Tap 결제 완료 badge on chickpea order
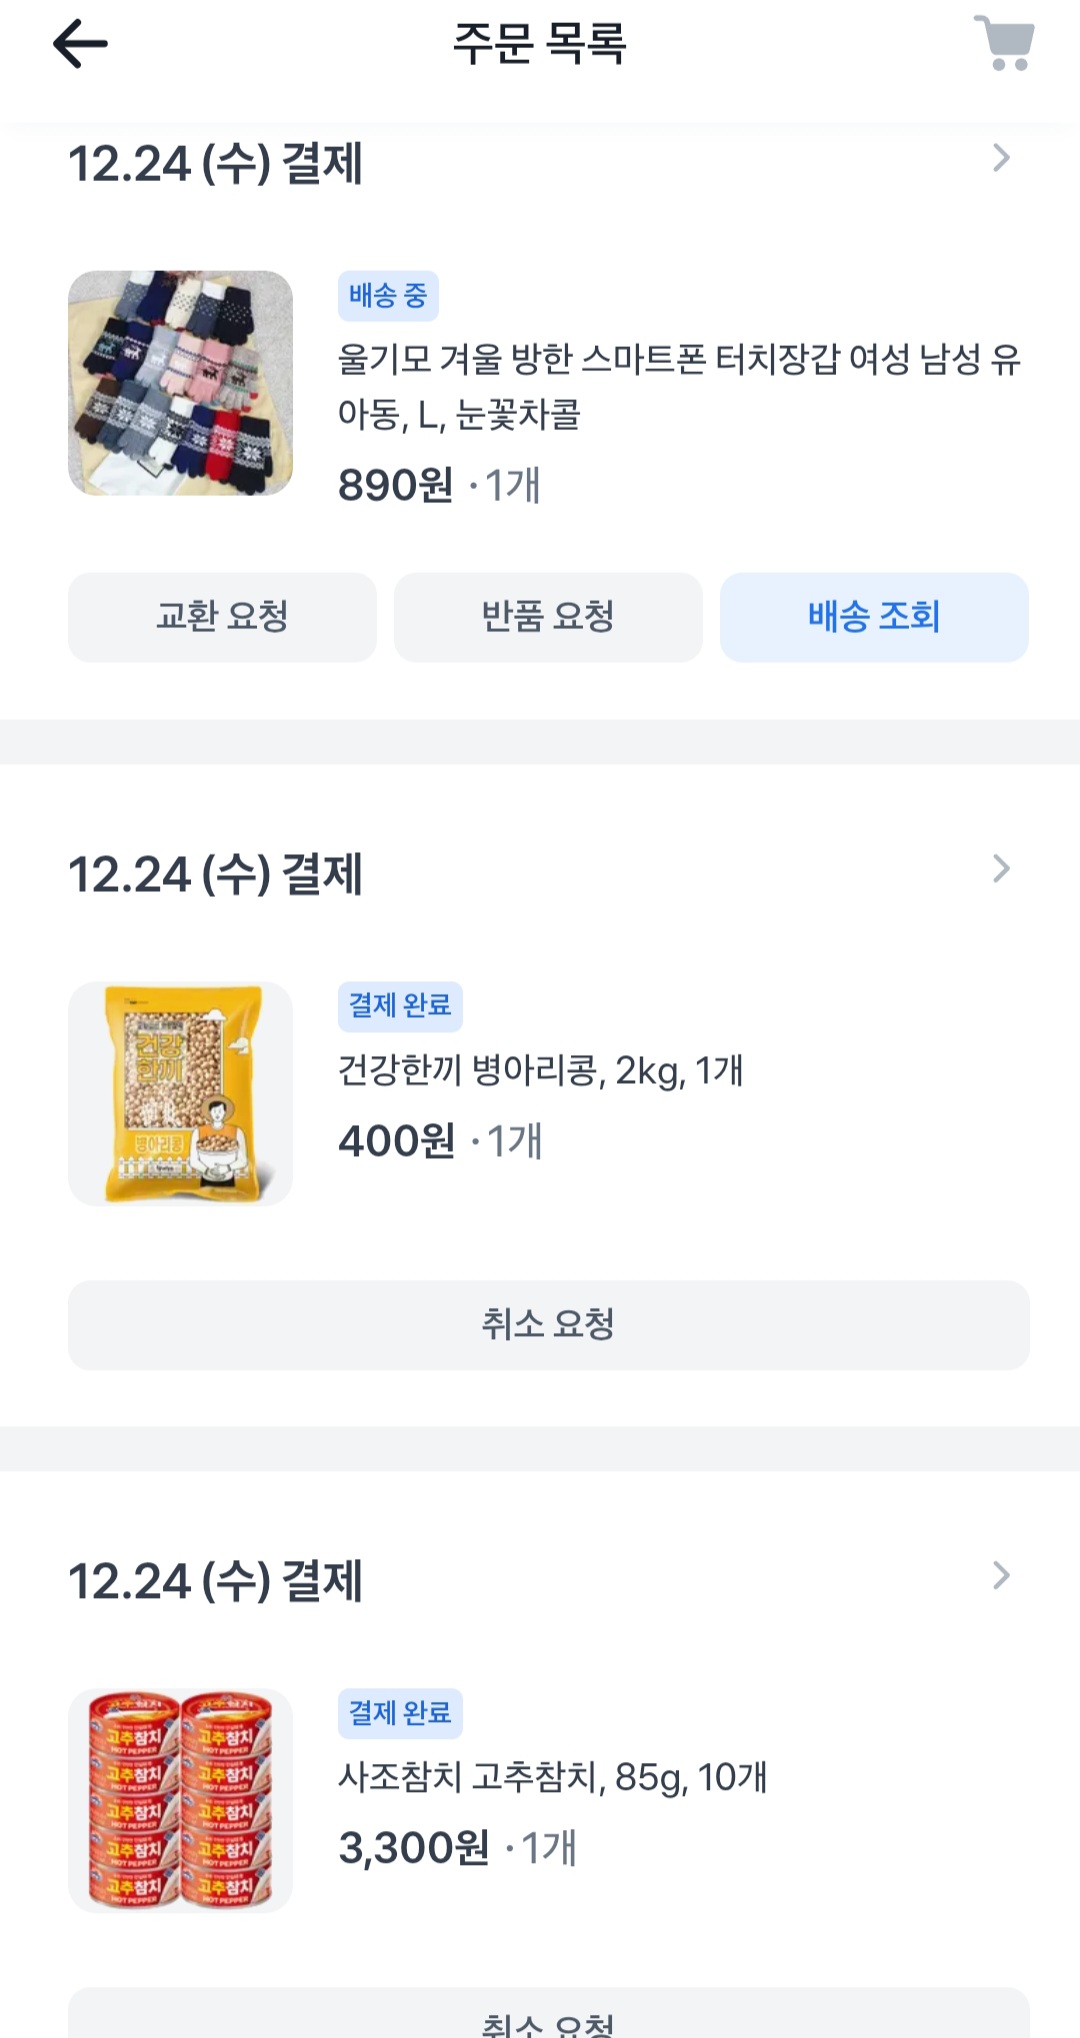The width and height of the screenshot is (1080, 2038). 400,1006
